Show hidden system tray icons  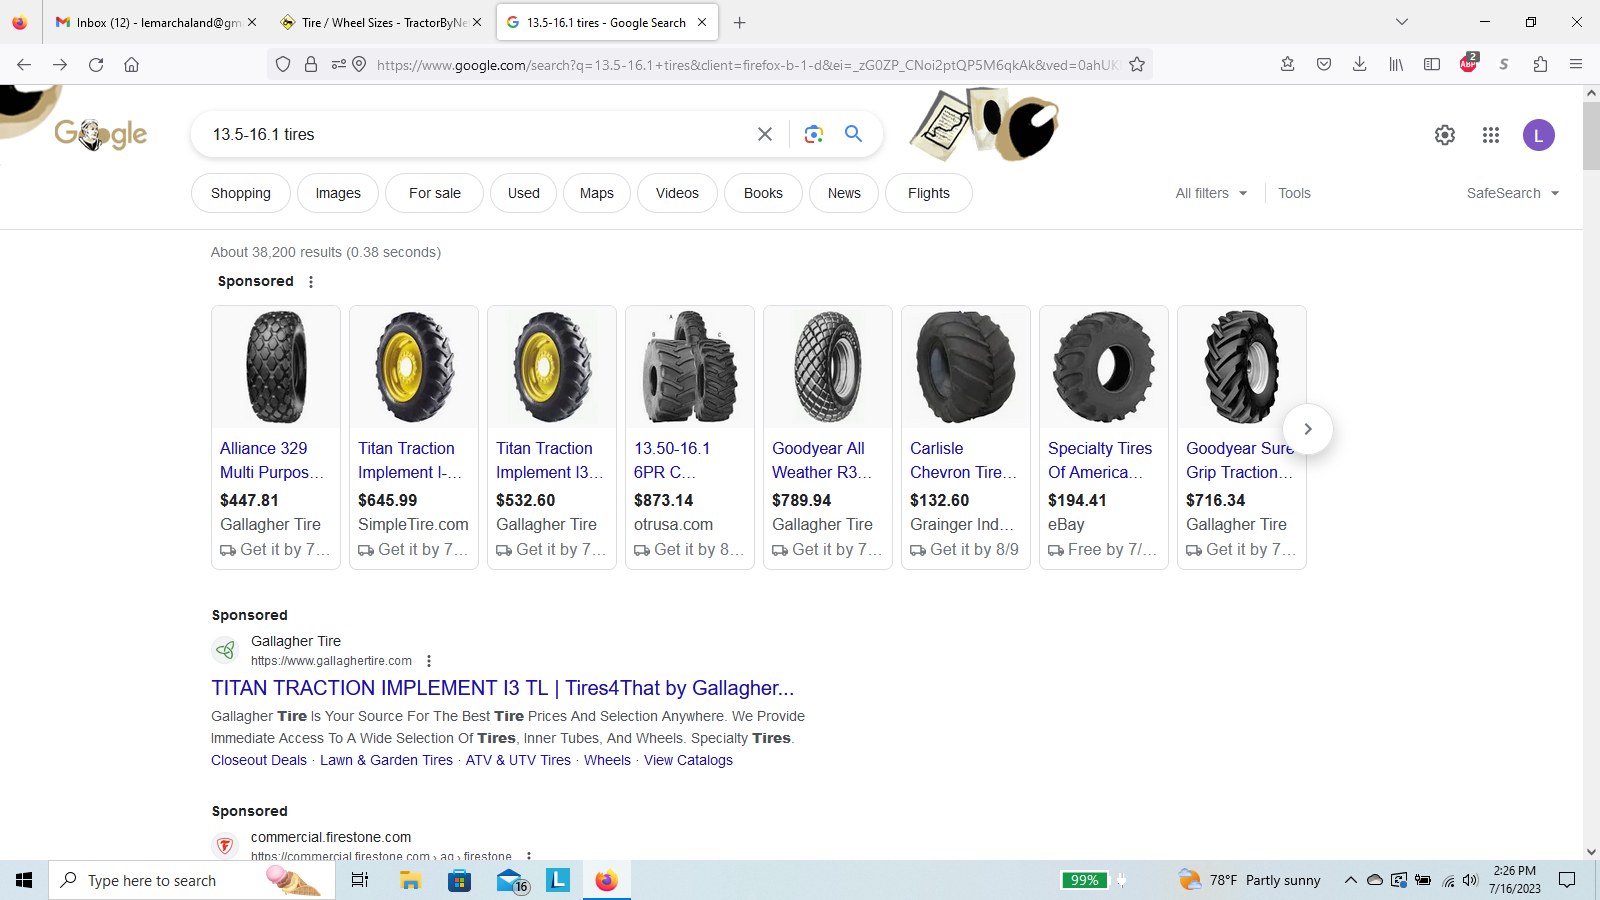pyautogui.click(x=1350, y=880)
